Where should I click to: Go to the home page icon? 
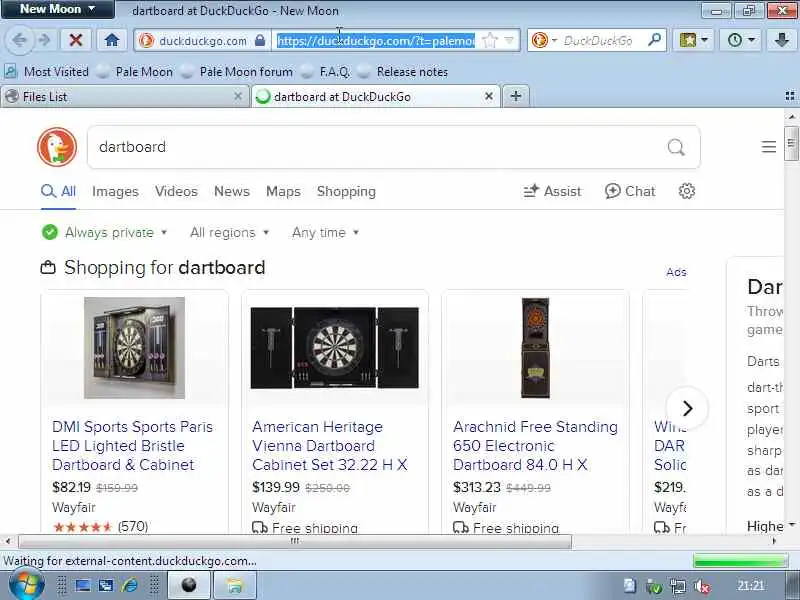point(112,40)
